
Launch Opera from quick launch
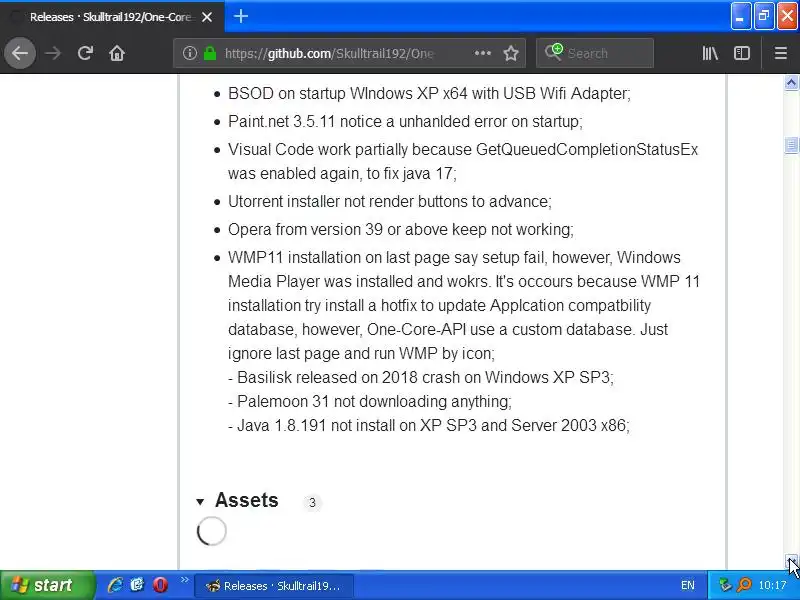click(160, 585)
